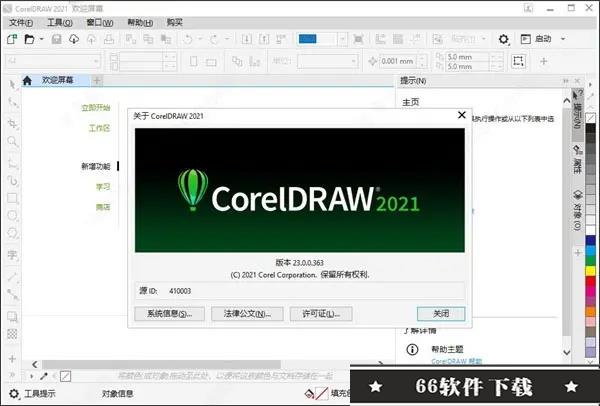The image size is (600, 406).
Task: Toggle landscape page orientation
Action: (x=211, y=62)
